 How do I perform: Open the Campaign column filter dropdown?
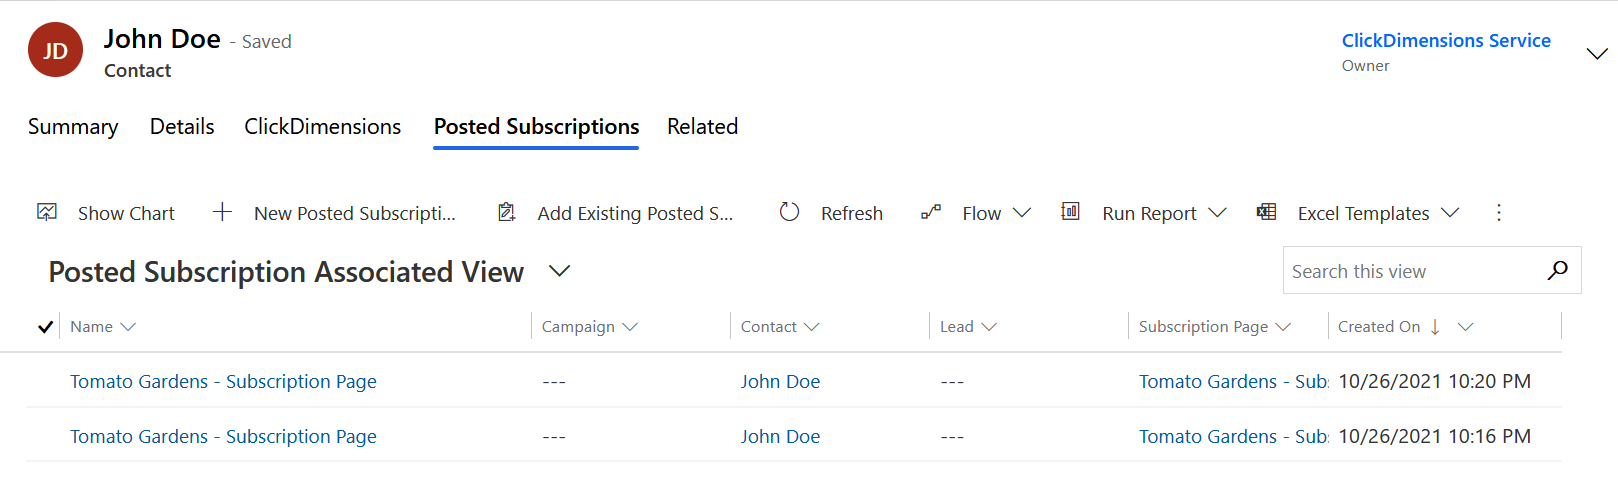click(630, 327)
